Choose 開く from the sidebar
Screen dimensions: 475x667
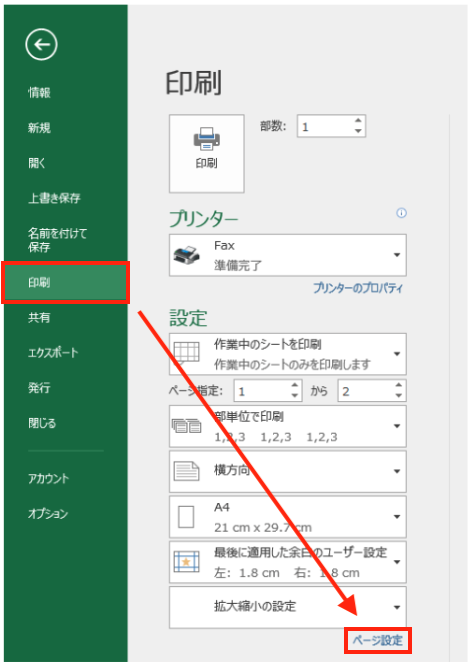pos(37,163)
